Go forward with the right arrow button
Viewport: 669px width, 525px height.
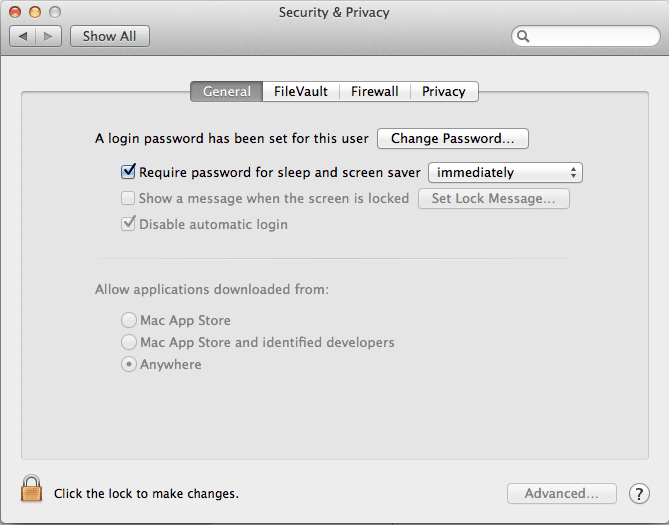click(x=49, y=36)
